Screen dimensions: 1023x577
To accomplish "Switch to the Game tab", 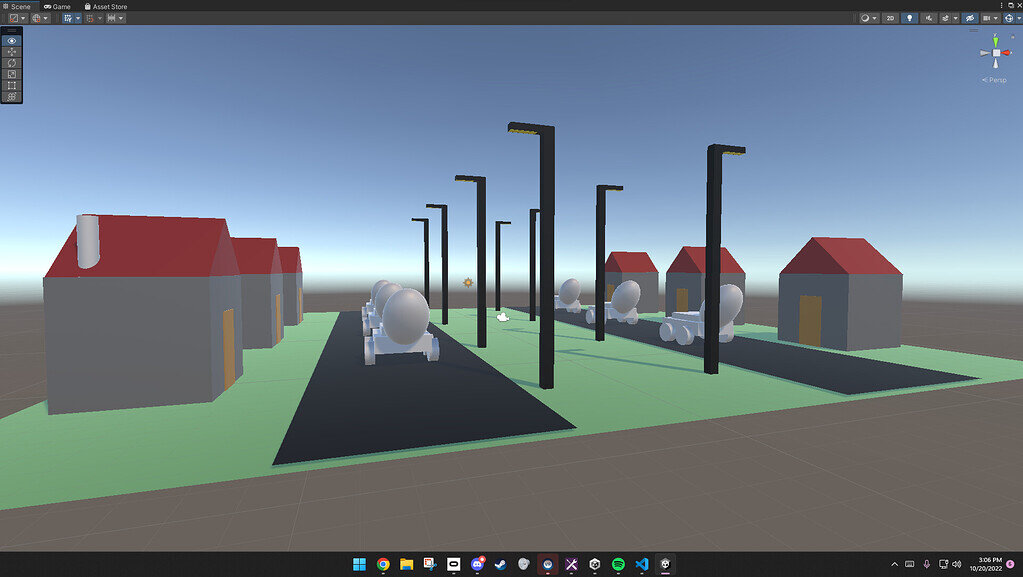I will (55, 5).
